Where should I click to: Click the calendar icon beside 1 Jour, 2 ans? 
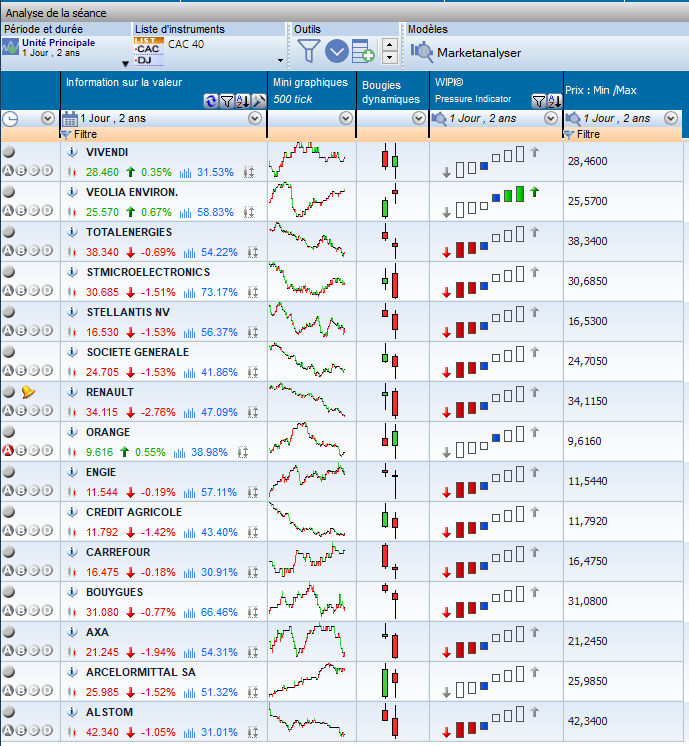70,118
